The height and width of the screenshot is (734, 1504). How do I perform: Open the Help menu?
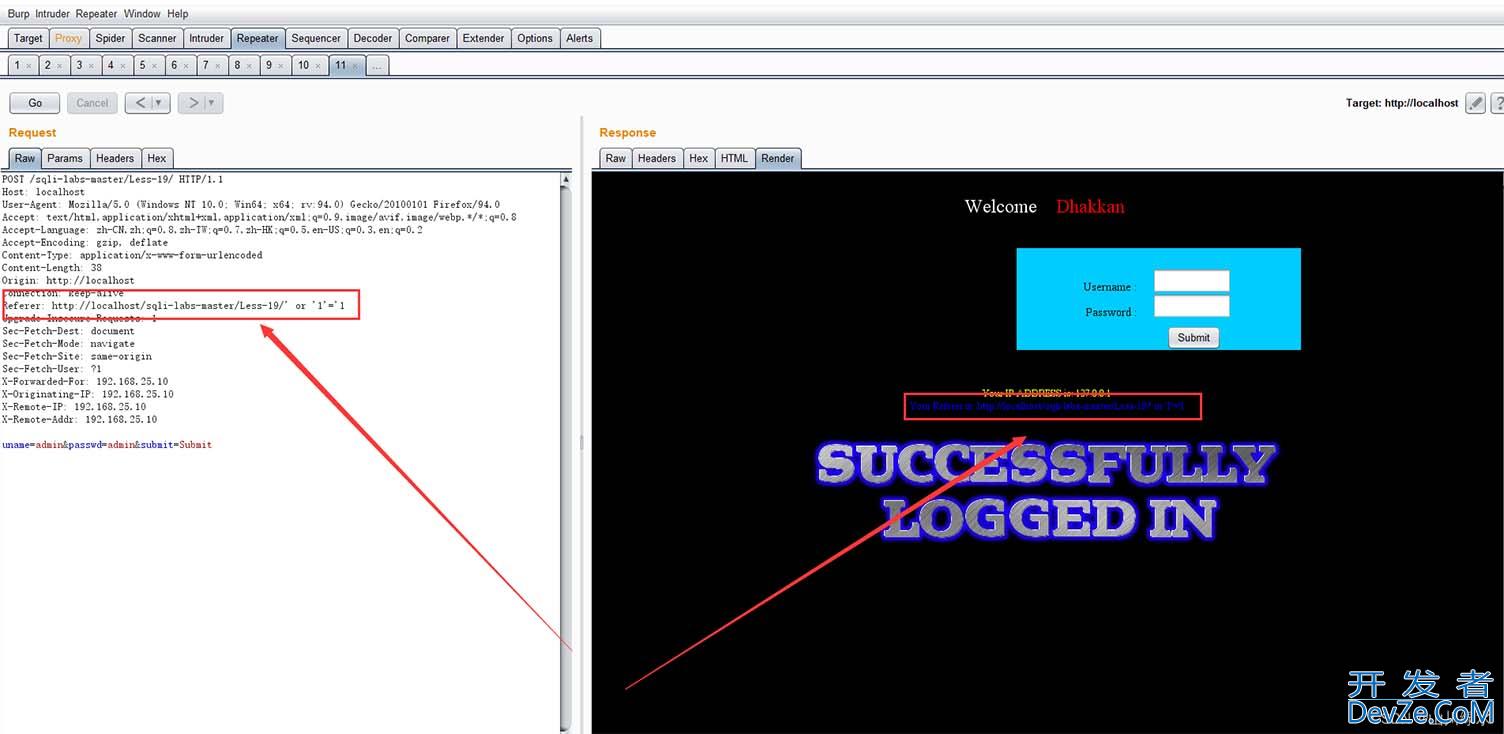point(178,14)
